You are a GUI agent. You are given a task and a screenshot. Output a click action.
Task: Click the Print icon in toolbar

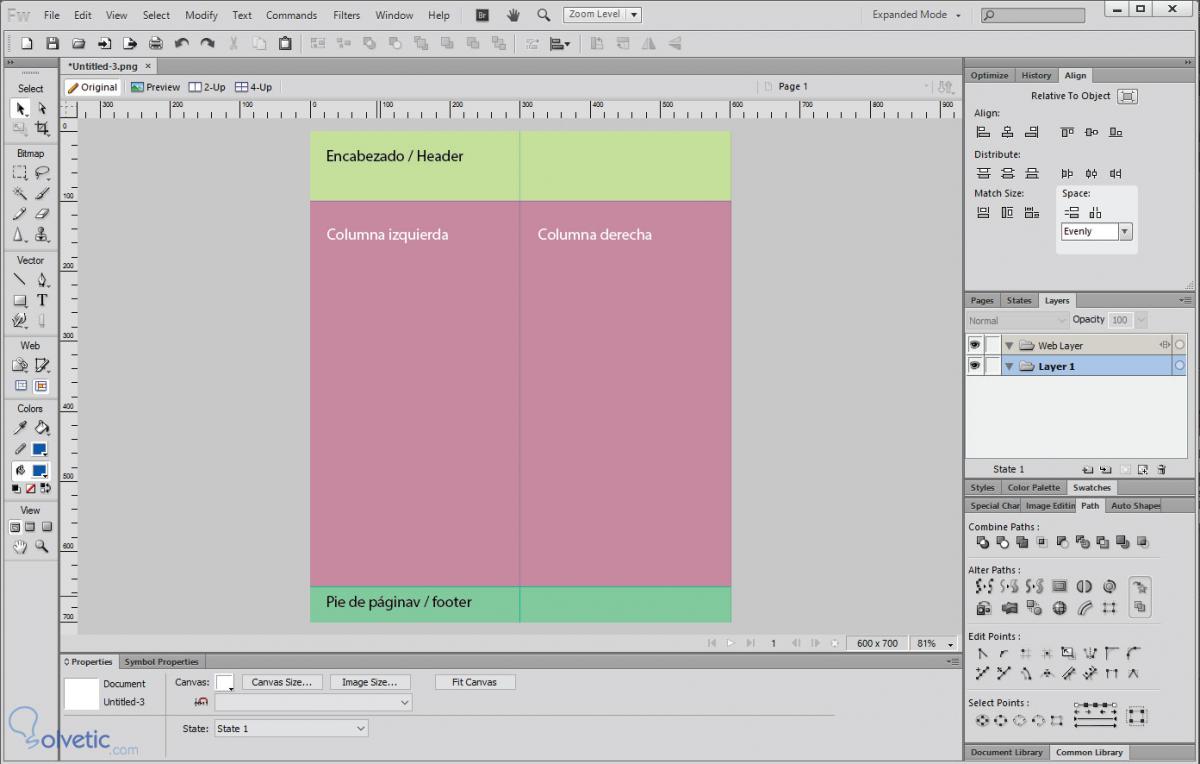click(x=156, y=44)
